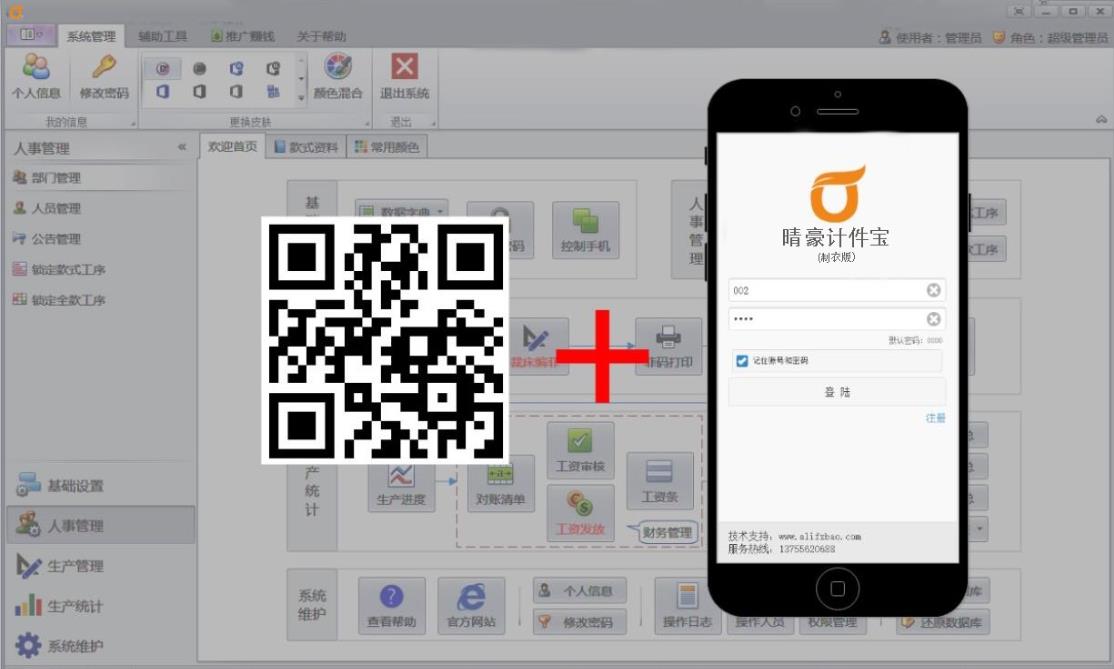Open the 更换皮肤 group dialog launcher
This screenshot has height=669, width=1114.
pos(367,123)
